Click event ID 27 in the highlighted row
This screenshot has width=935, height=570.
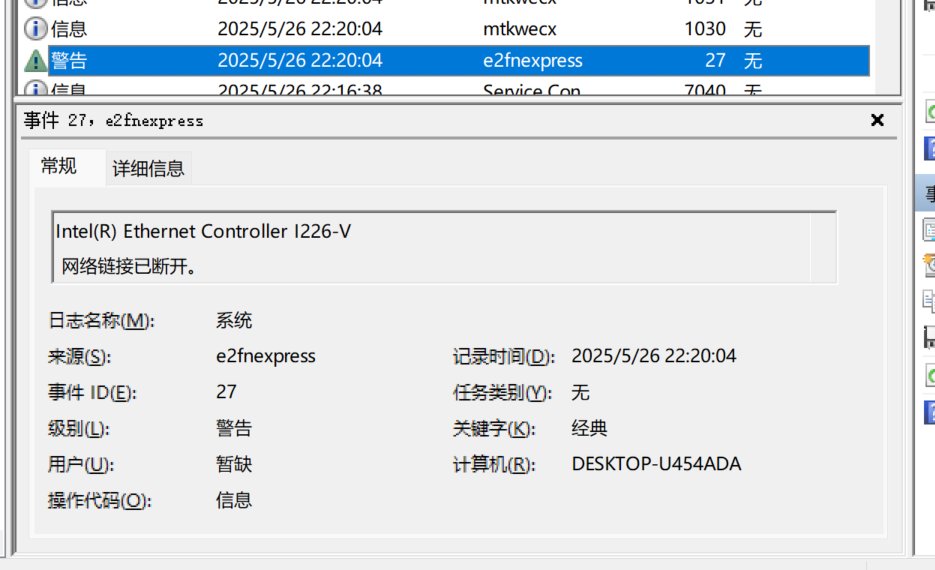point(715,60)
